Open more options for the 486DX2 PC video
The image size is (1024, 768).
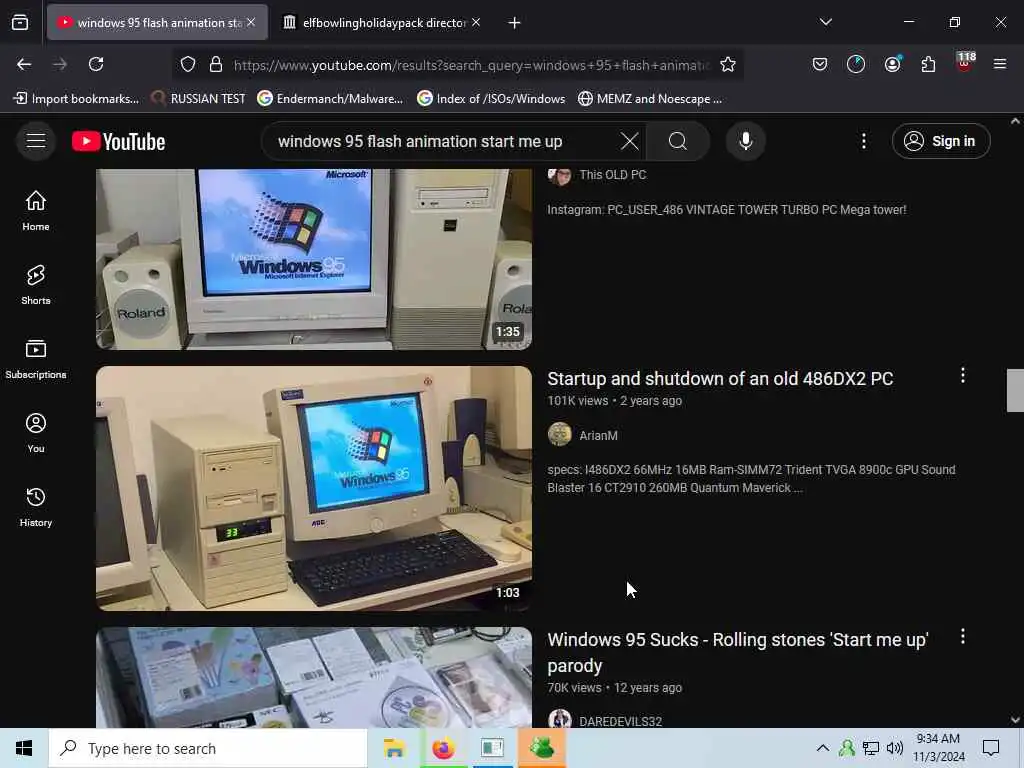click(963, 375)
